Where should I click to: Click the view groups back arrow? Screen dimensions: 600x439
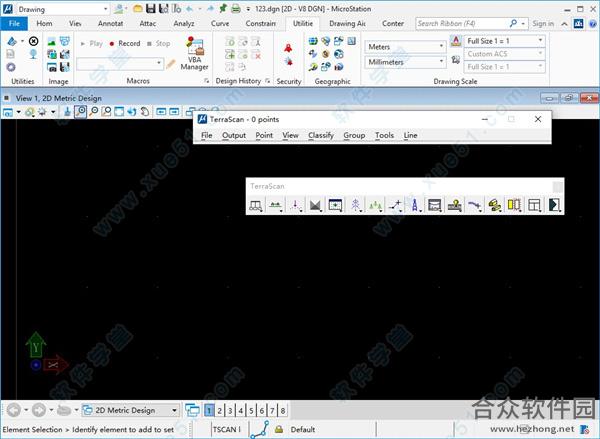coord(14,410)
